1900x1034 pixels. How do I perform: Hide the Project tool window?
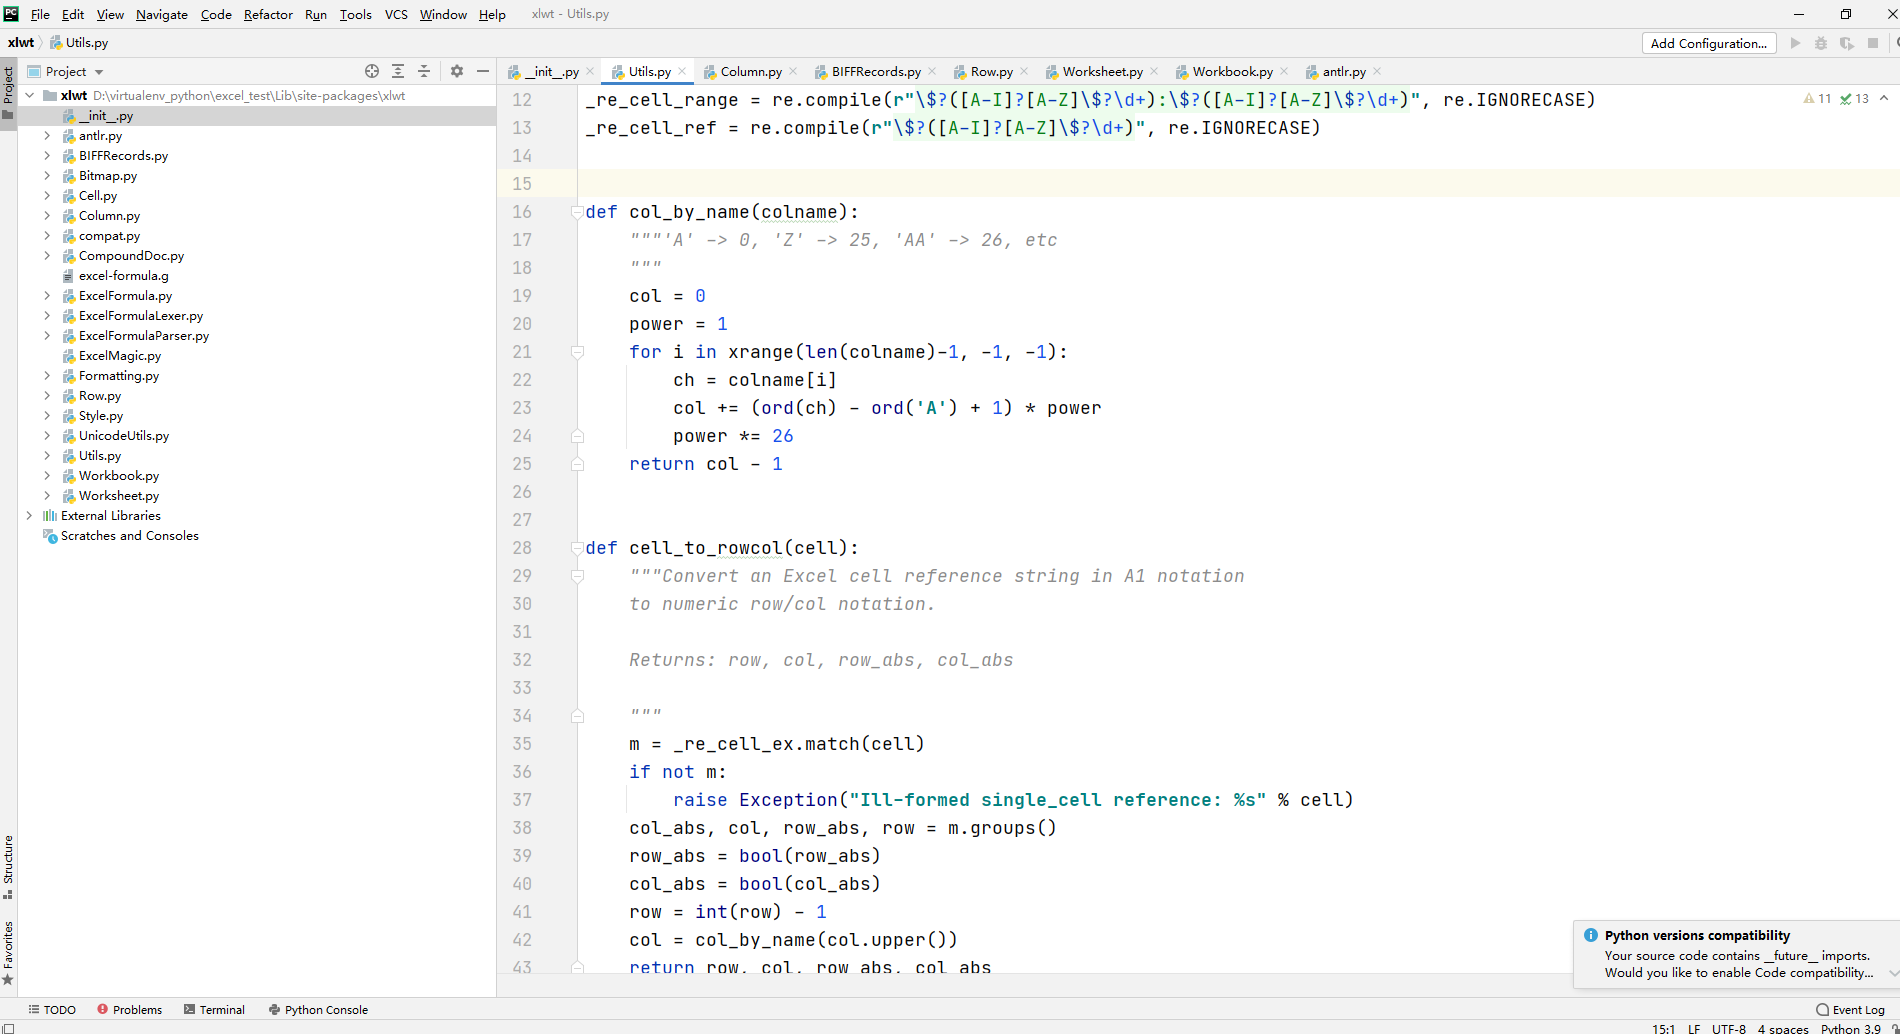tap(483, 71)
